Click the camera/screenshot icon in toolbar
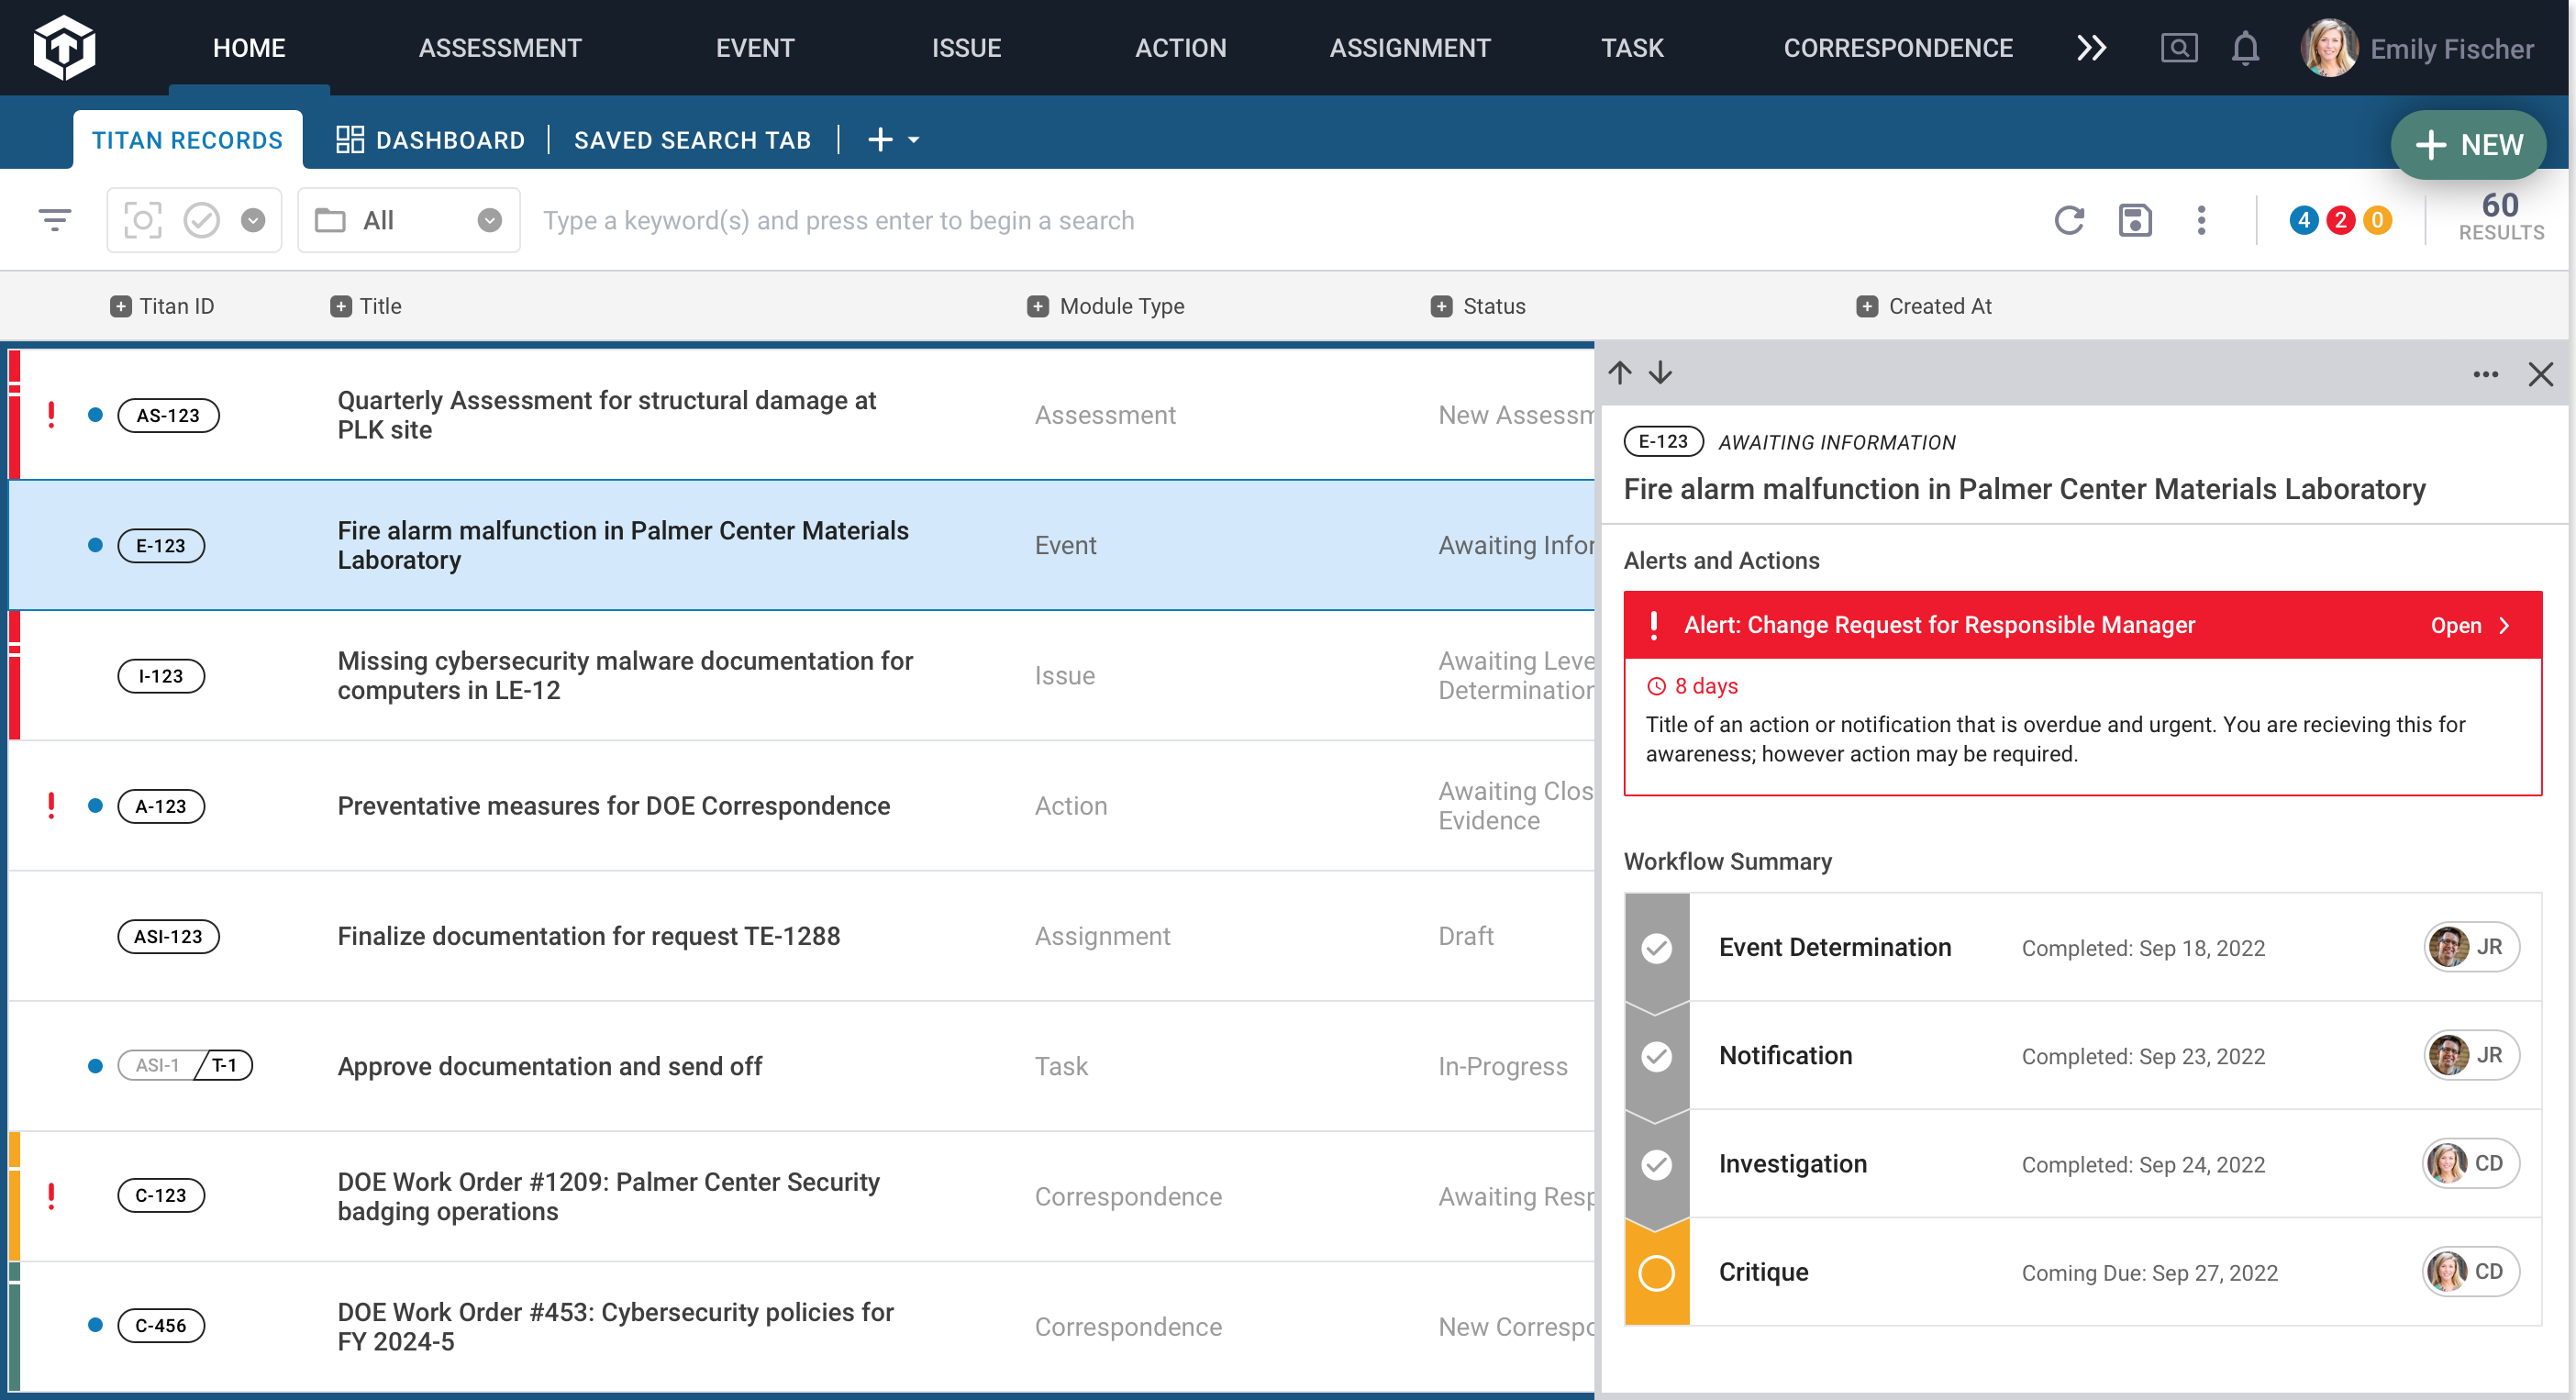 [147, 219]
